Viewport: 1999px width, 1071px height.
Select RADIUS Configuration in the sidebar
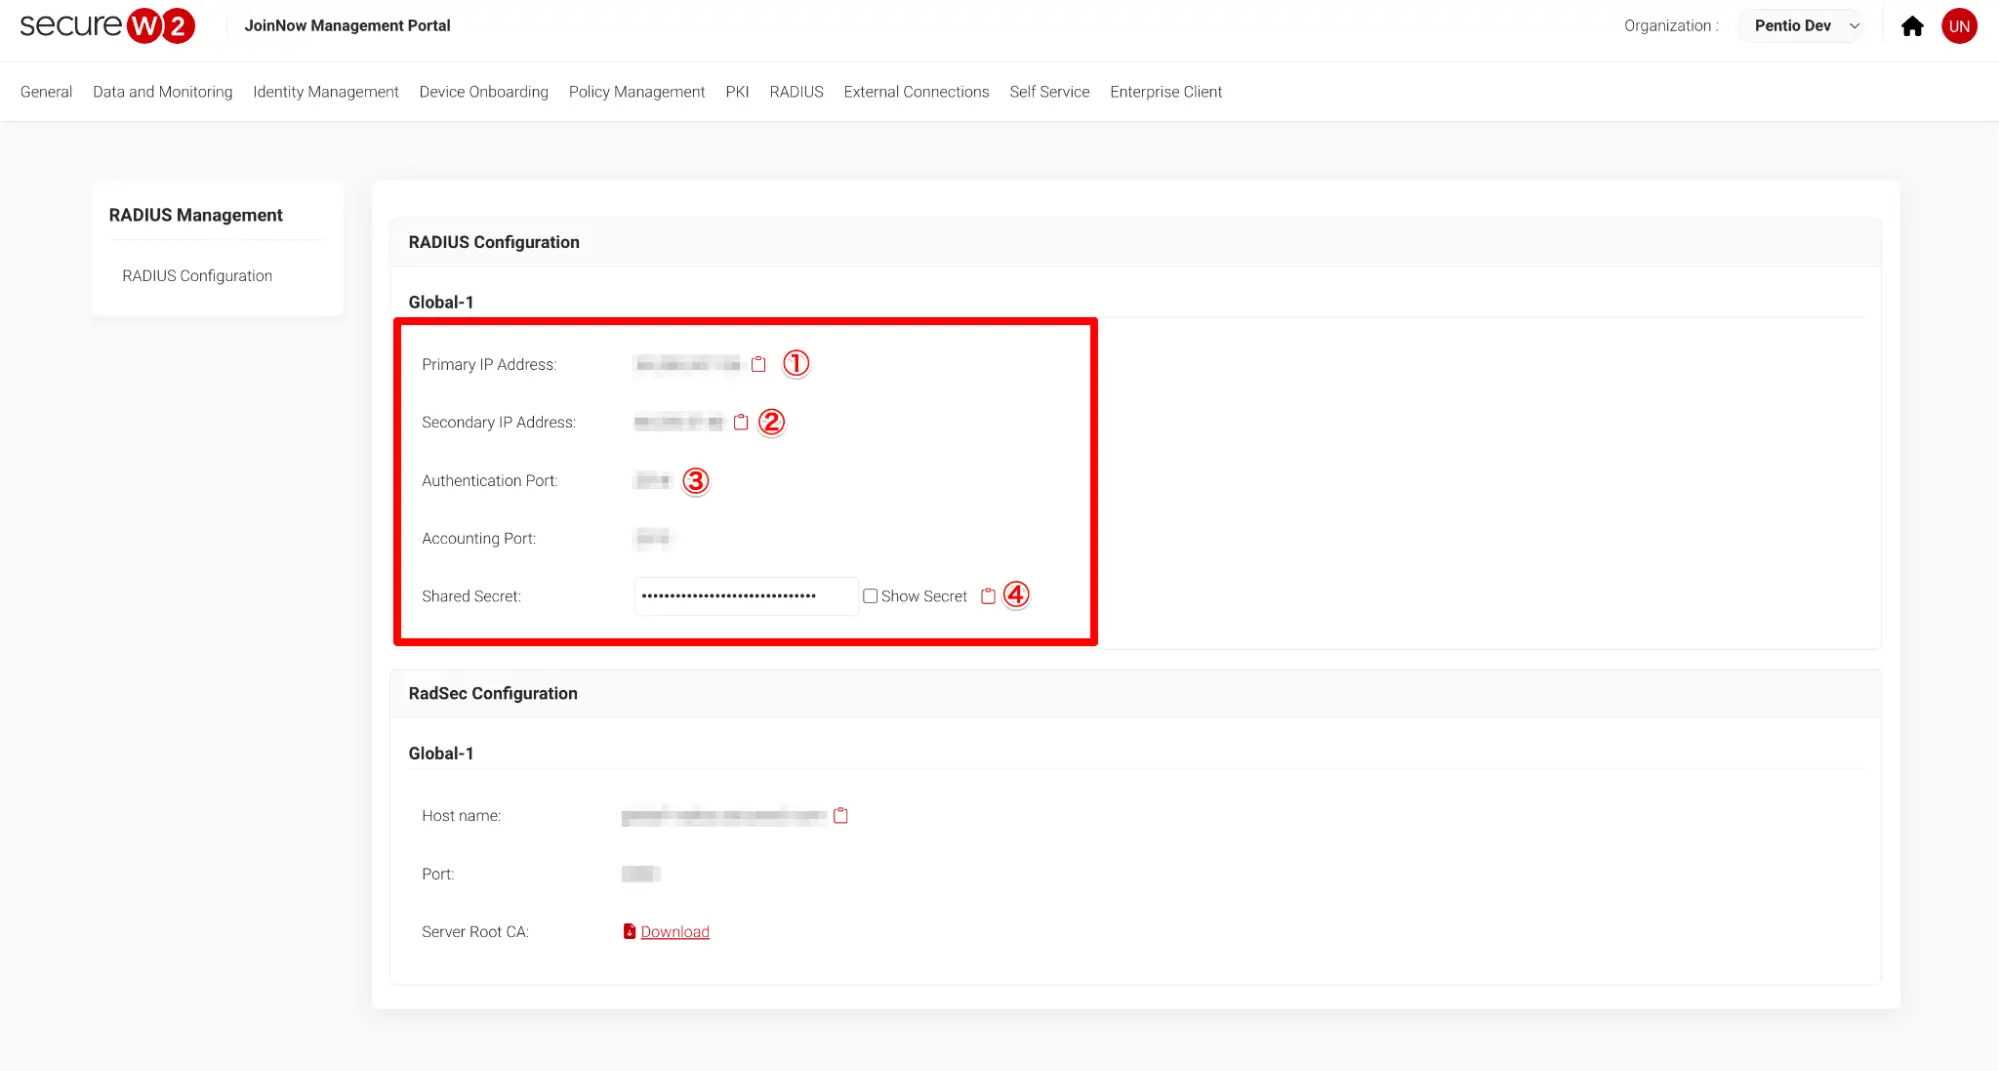(197, 276)
